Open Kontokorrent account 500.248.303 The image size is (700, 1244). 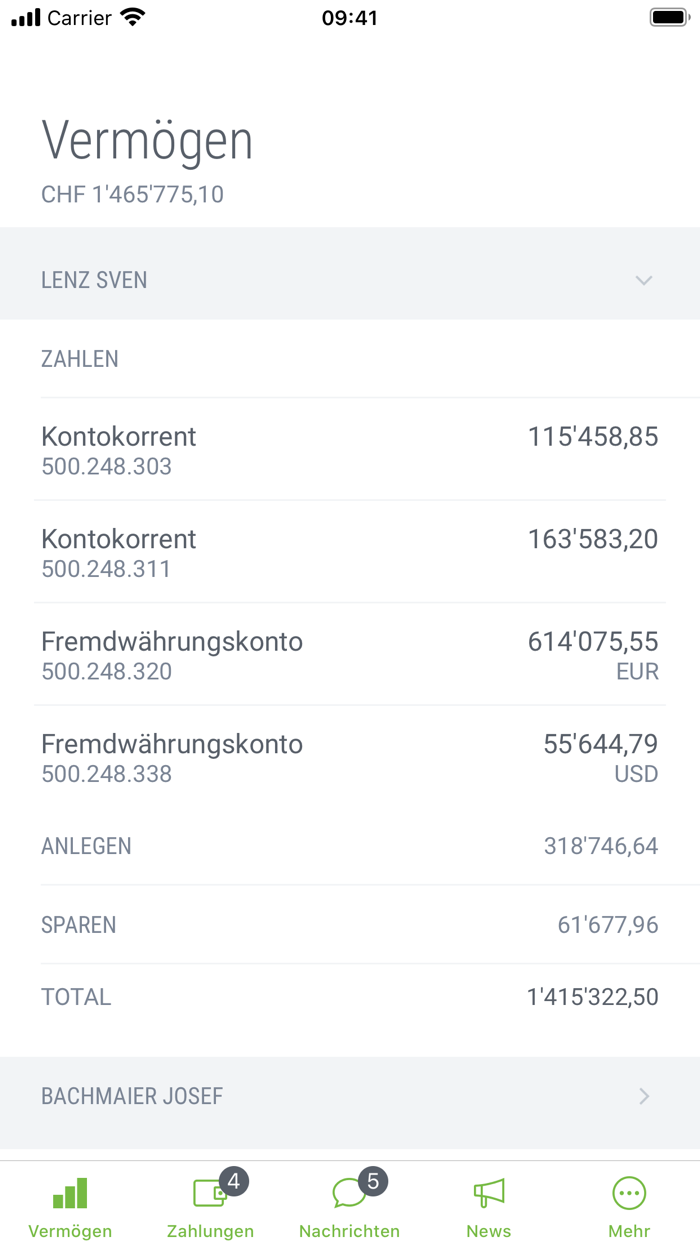pos(350,450)
